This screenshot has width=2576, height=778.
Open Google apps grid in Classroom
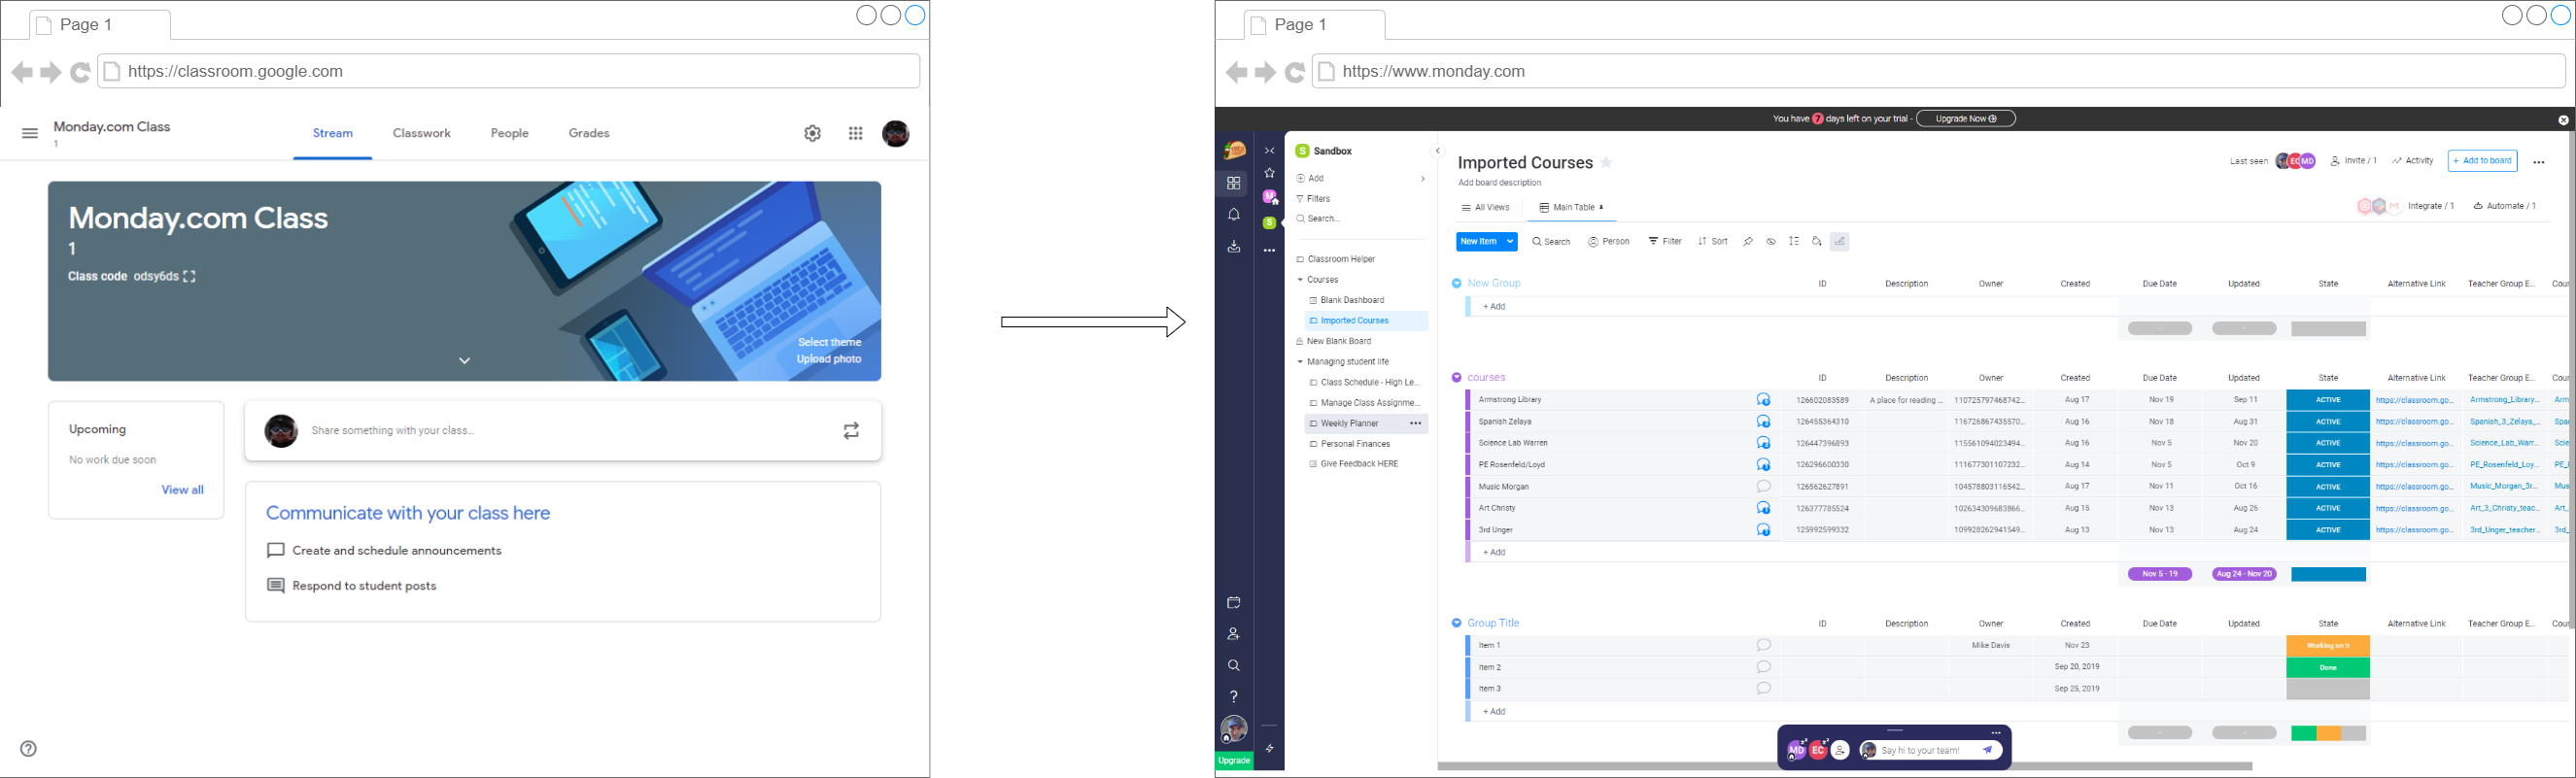(856, 133)
